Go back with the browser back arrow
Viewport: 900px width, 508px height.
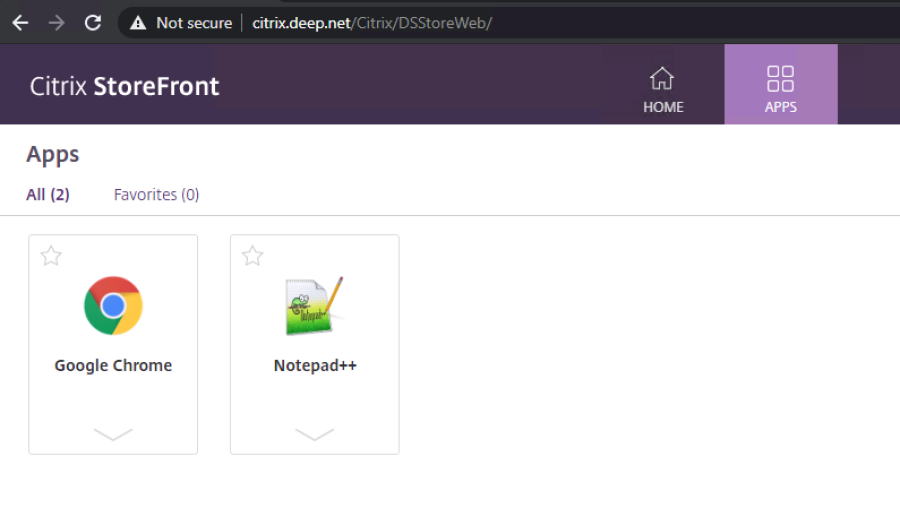tap(20, 23)
